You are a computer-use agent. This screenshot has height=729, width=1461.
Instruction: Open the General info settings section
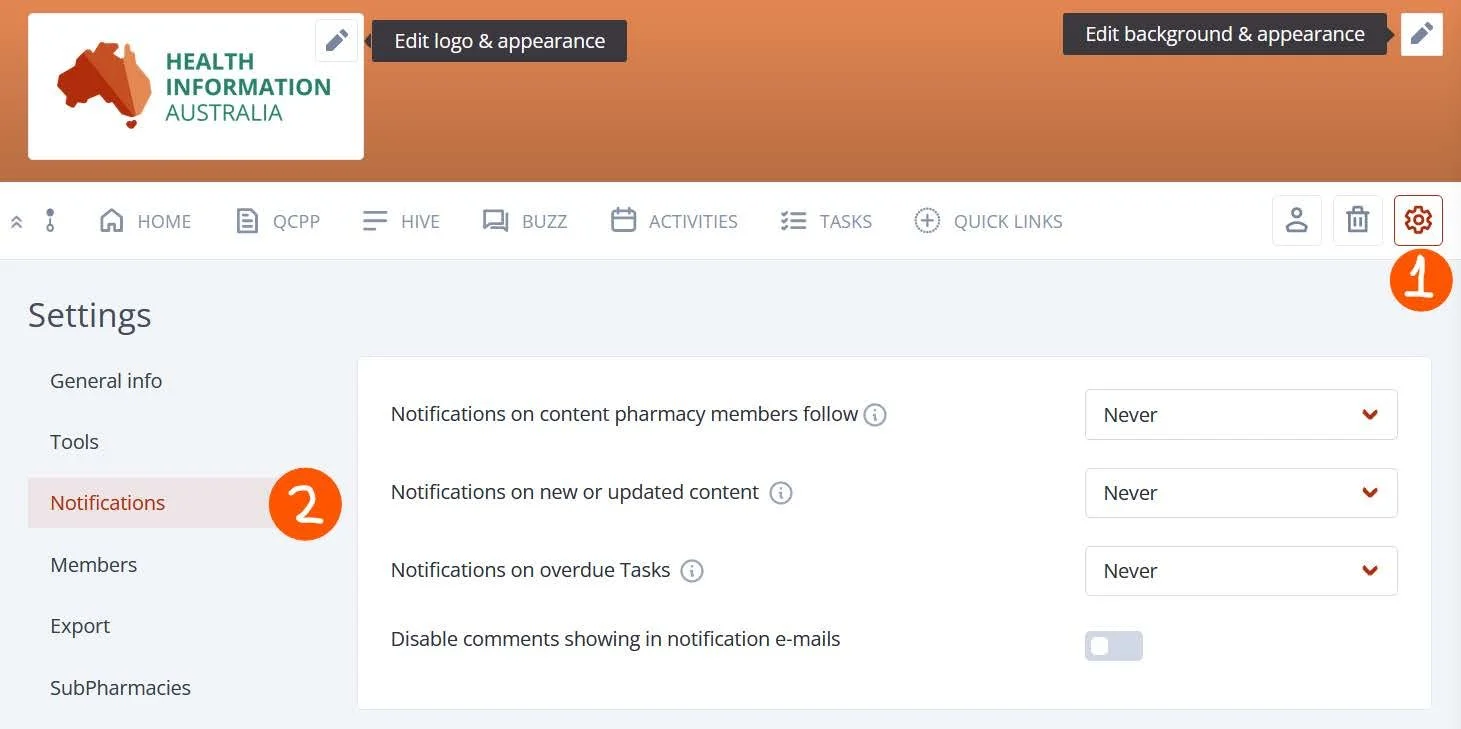tap(106, 381)
